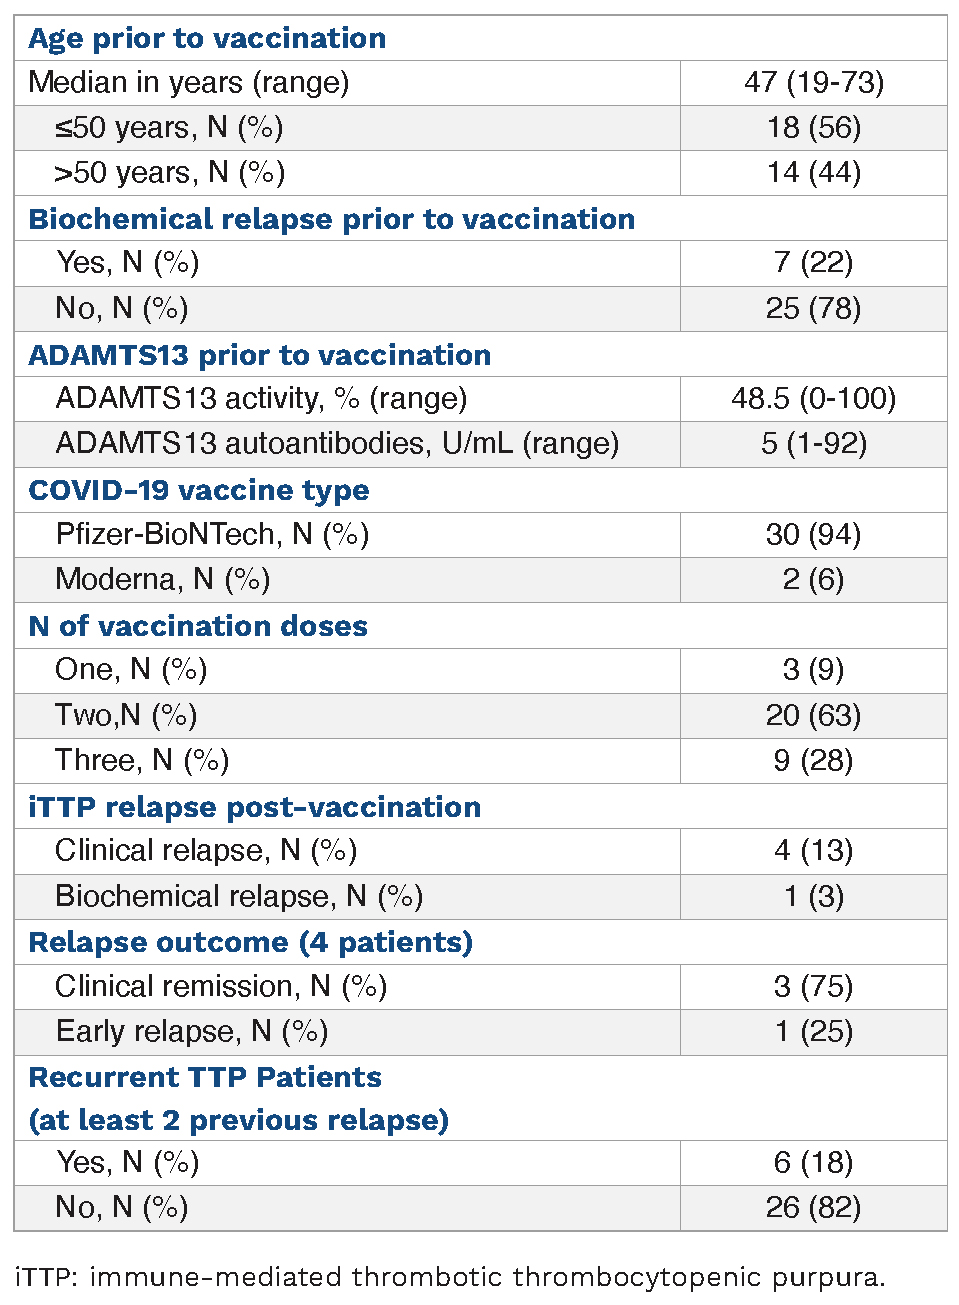Select the "Clinical relapse, N (%)" row label
959x1305 pixels.
point(206,850)
